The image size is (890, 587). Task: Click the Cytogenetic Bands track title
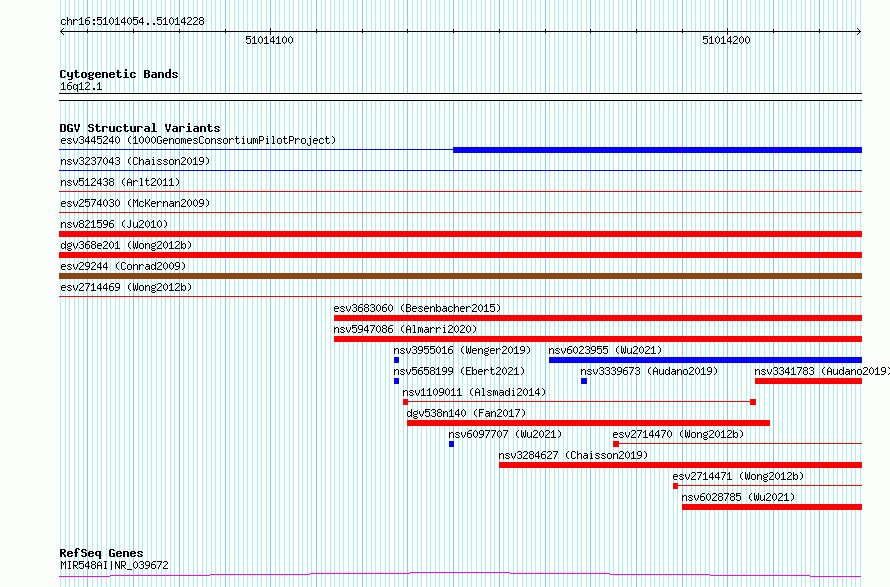coord(119,74)
